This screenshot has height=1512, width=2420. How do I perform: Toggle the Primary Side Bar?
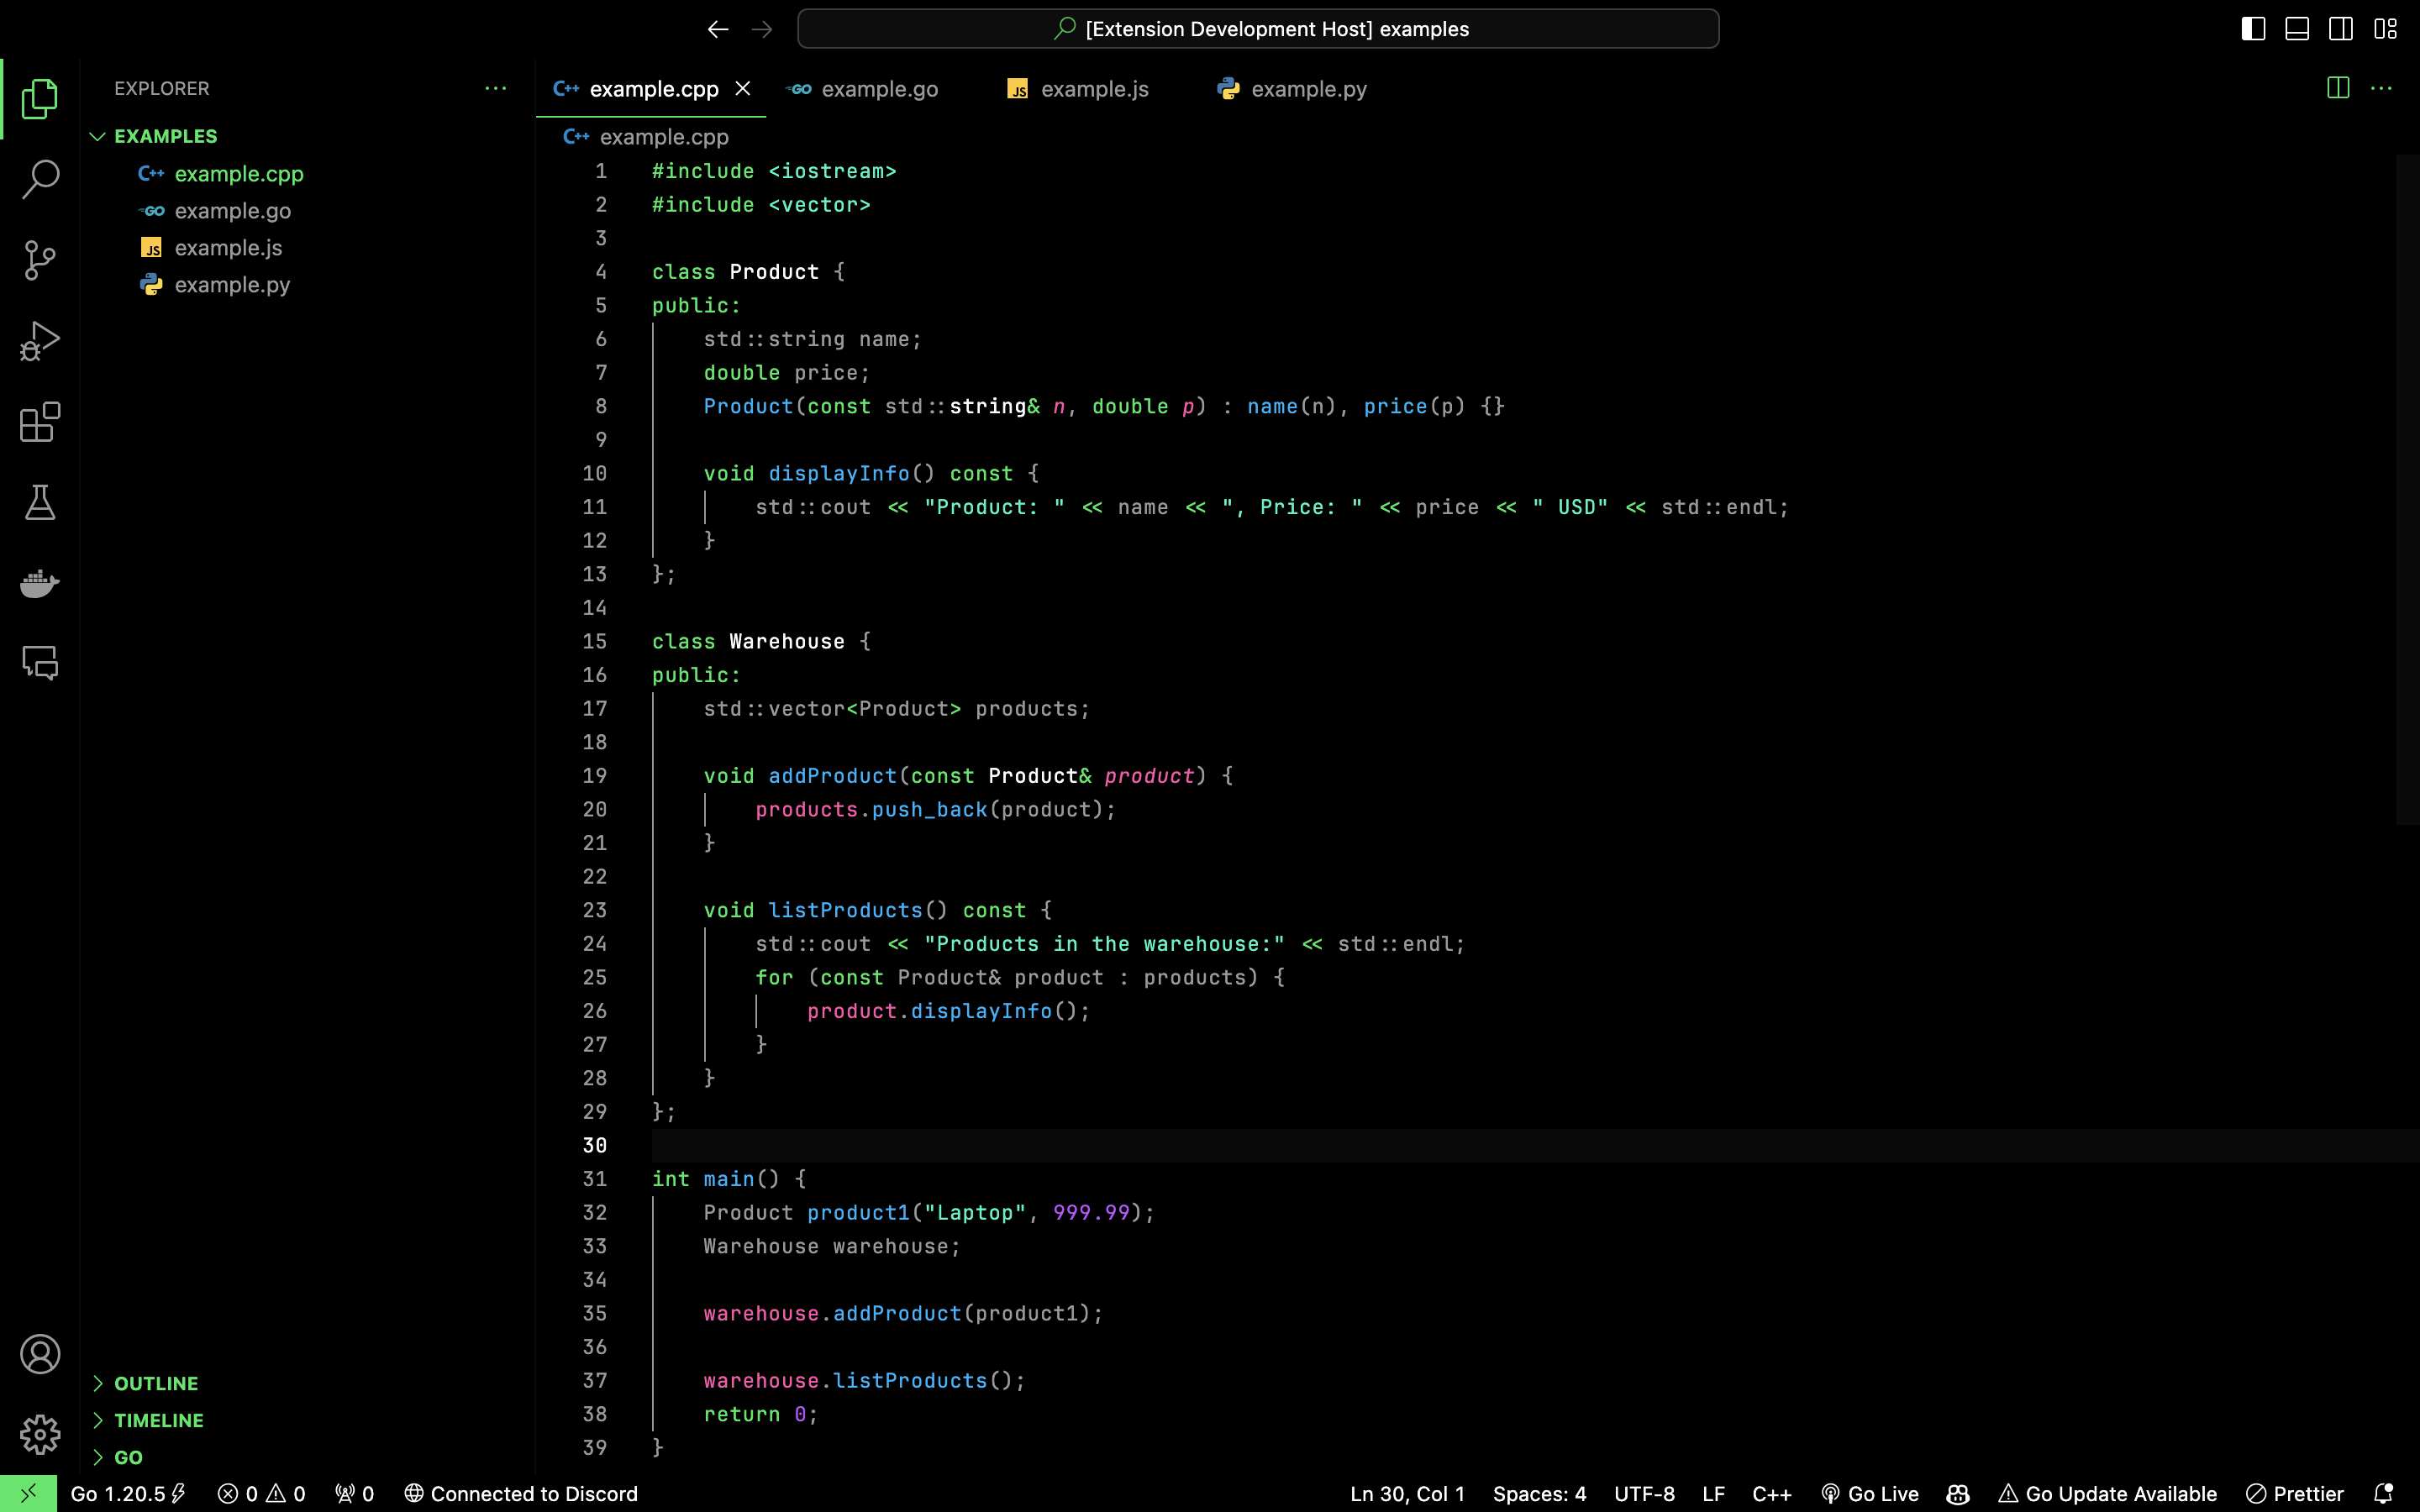(2253, 29)
